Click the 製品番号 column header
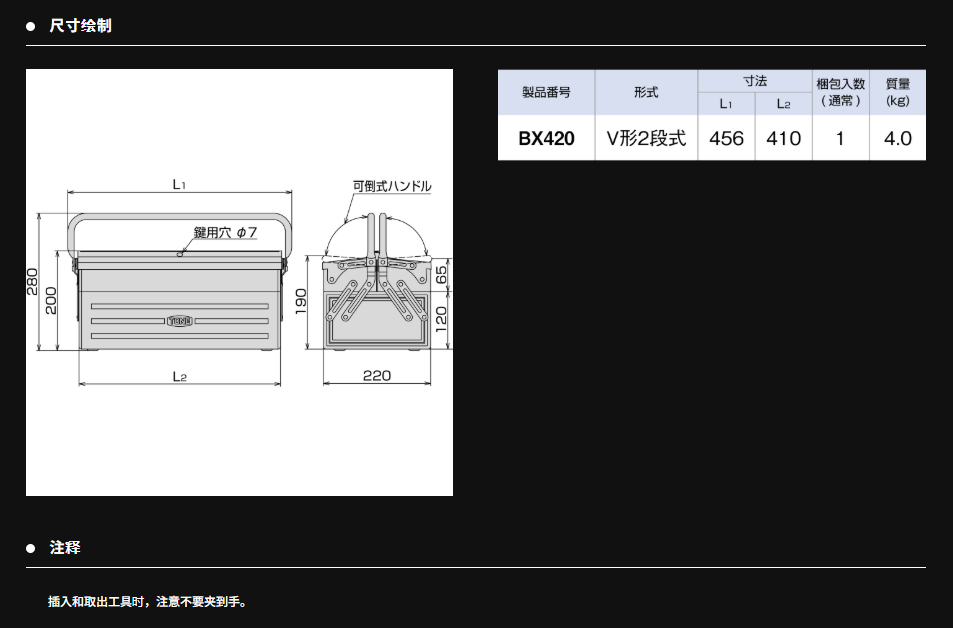This screenshot has height=628, width=953. [546, 92]
